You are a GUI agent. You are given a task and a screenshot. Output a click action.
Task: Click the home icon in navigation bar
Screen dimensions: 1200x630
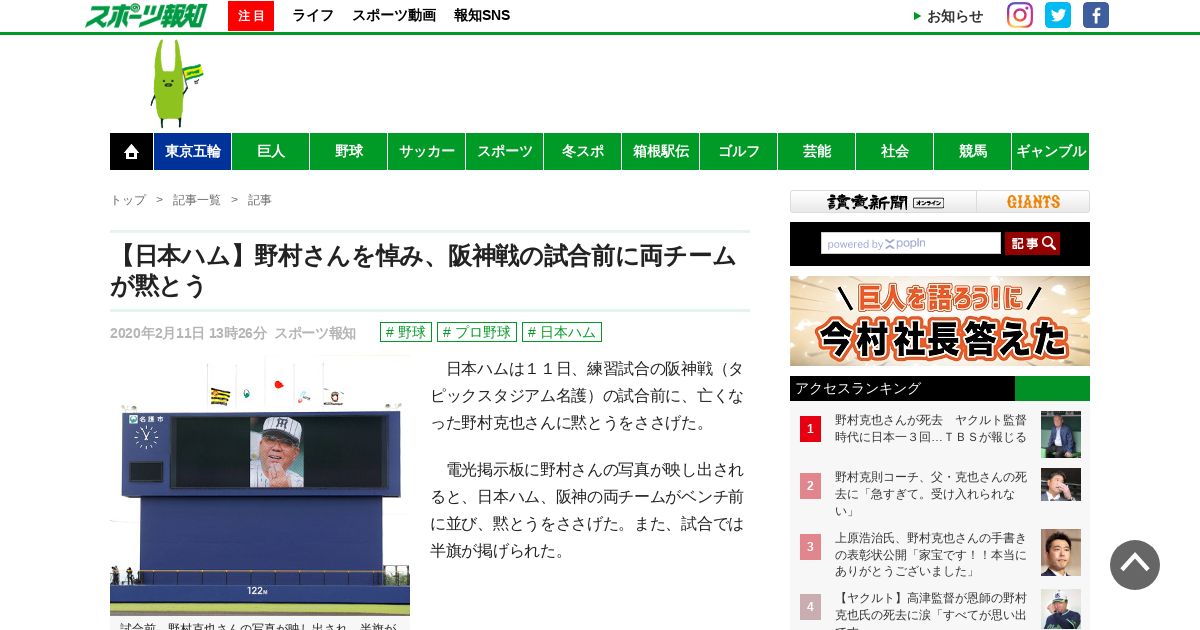click(x=131, y=152)
